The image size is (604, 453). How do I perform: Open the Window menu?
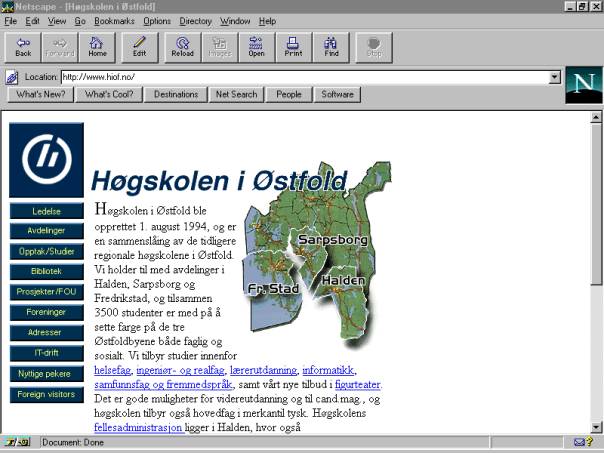pyautogui.click(x=235, y=21)
